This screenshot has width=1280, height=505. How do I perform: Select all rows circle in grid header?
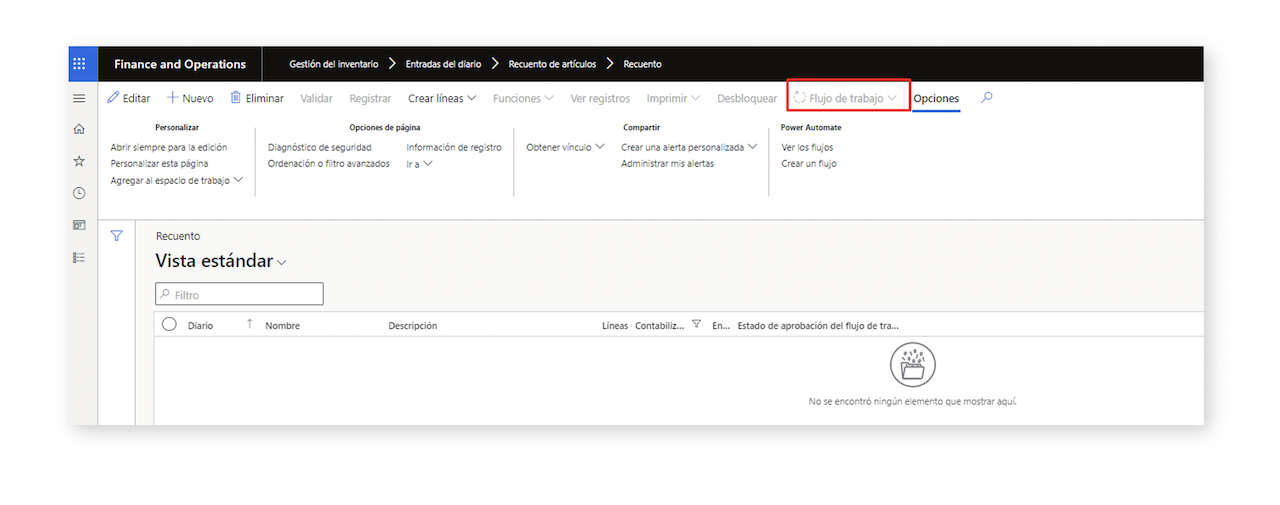pos(169,324)
